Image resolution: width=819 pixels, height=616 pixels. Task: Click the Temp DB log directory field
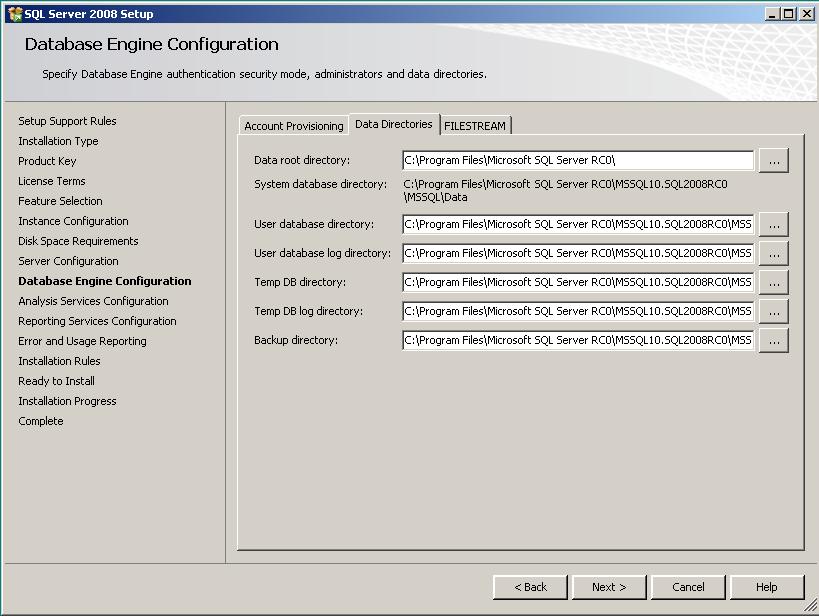(578, 311)
